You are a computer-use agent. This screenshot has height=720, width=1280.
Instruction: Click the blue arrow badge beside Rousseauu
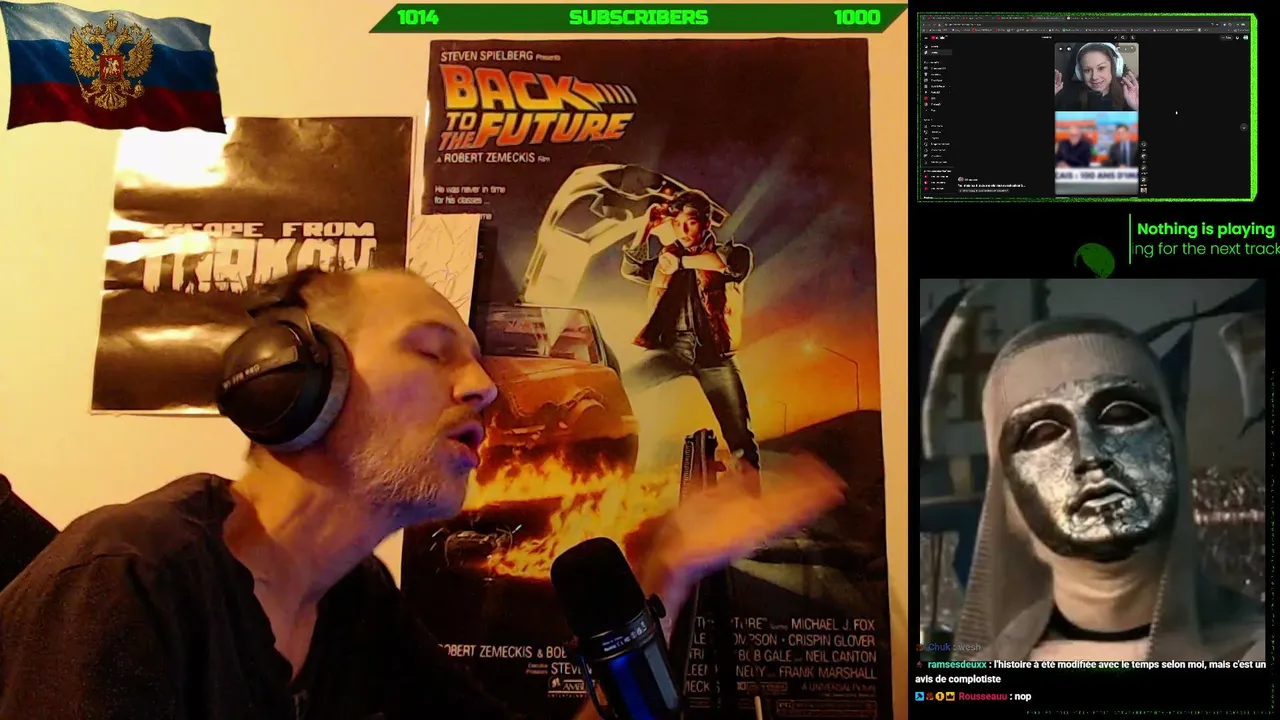[919, 696]
